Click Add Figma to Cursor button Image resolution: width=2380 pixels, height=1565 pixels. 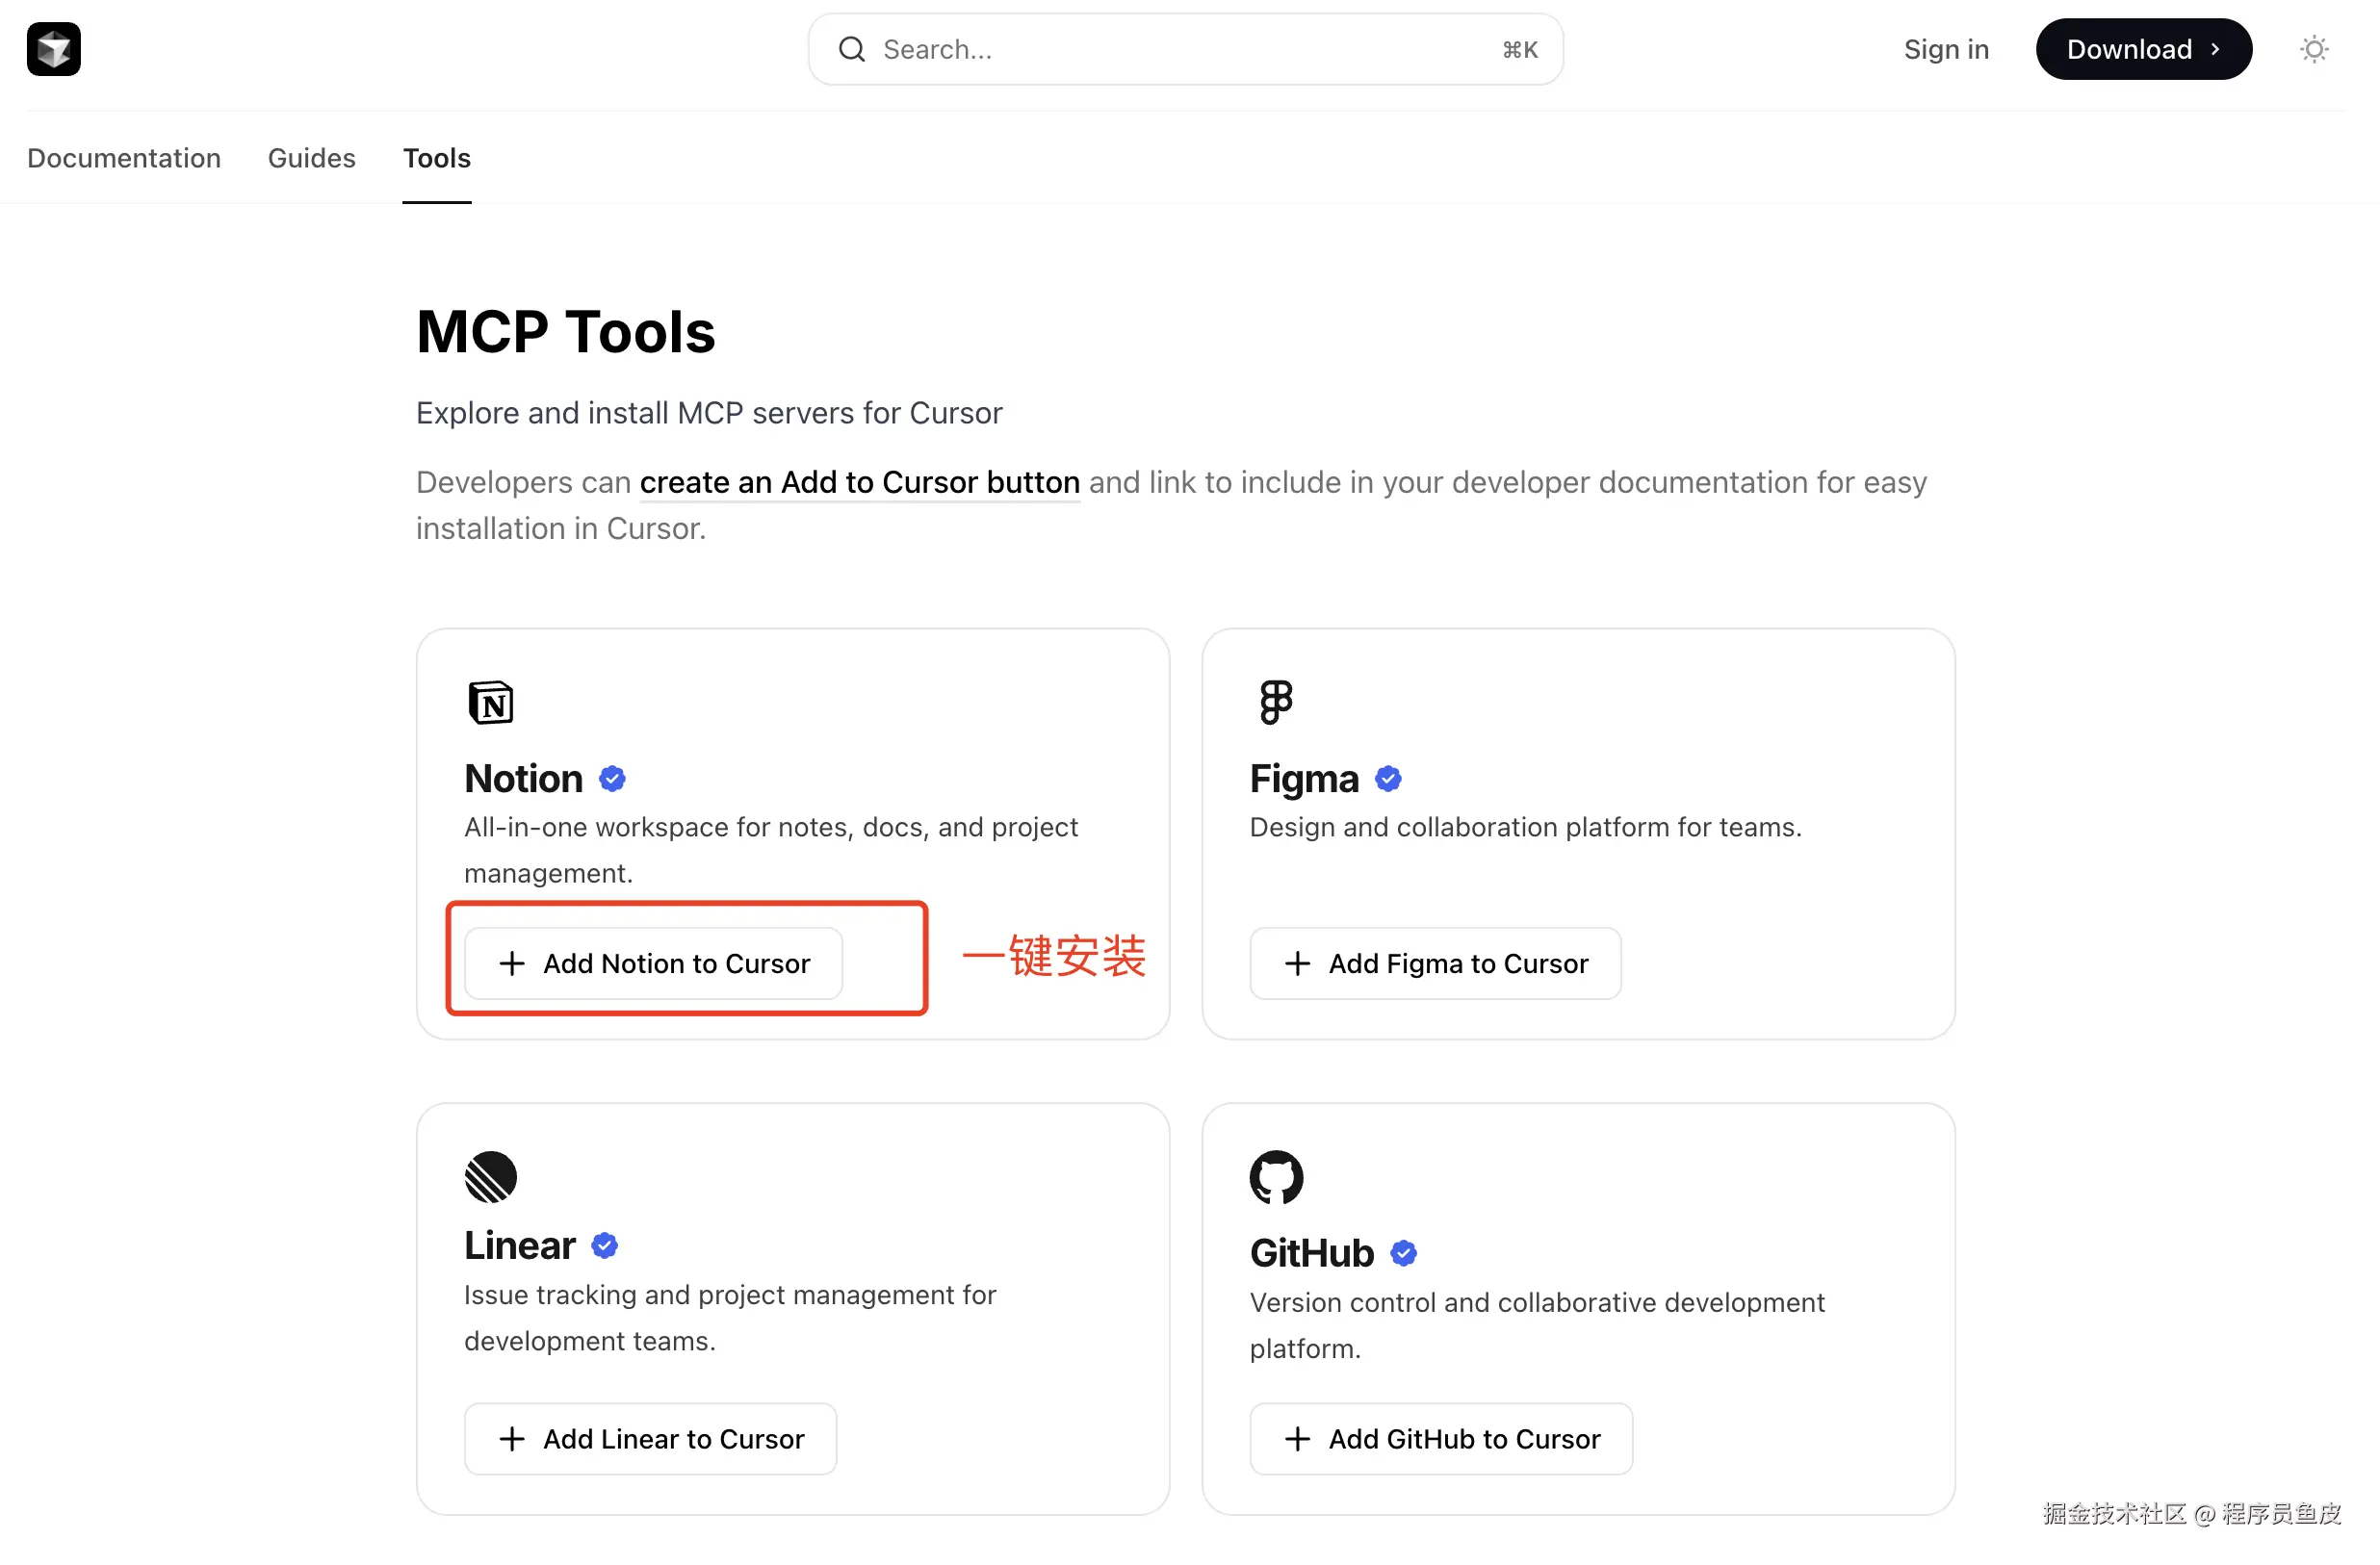(1435, 963)
